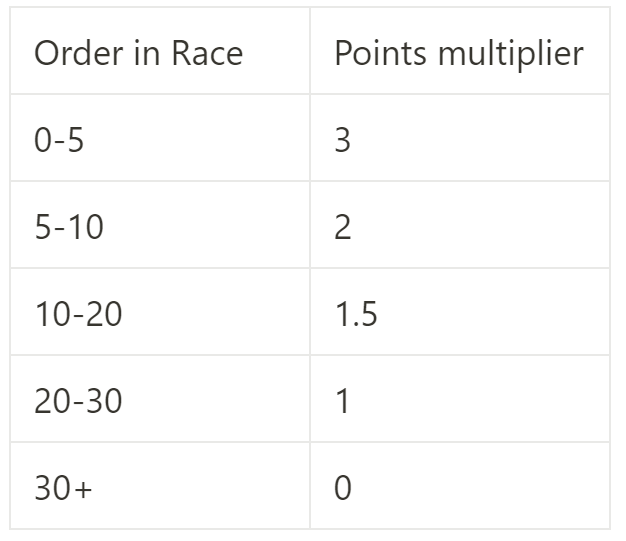Viewport: 626px width, 541px height.
Task: Click the multiplier value 1.5
Action: (356, 315)
